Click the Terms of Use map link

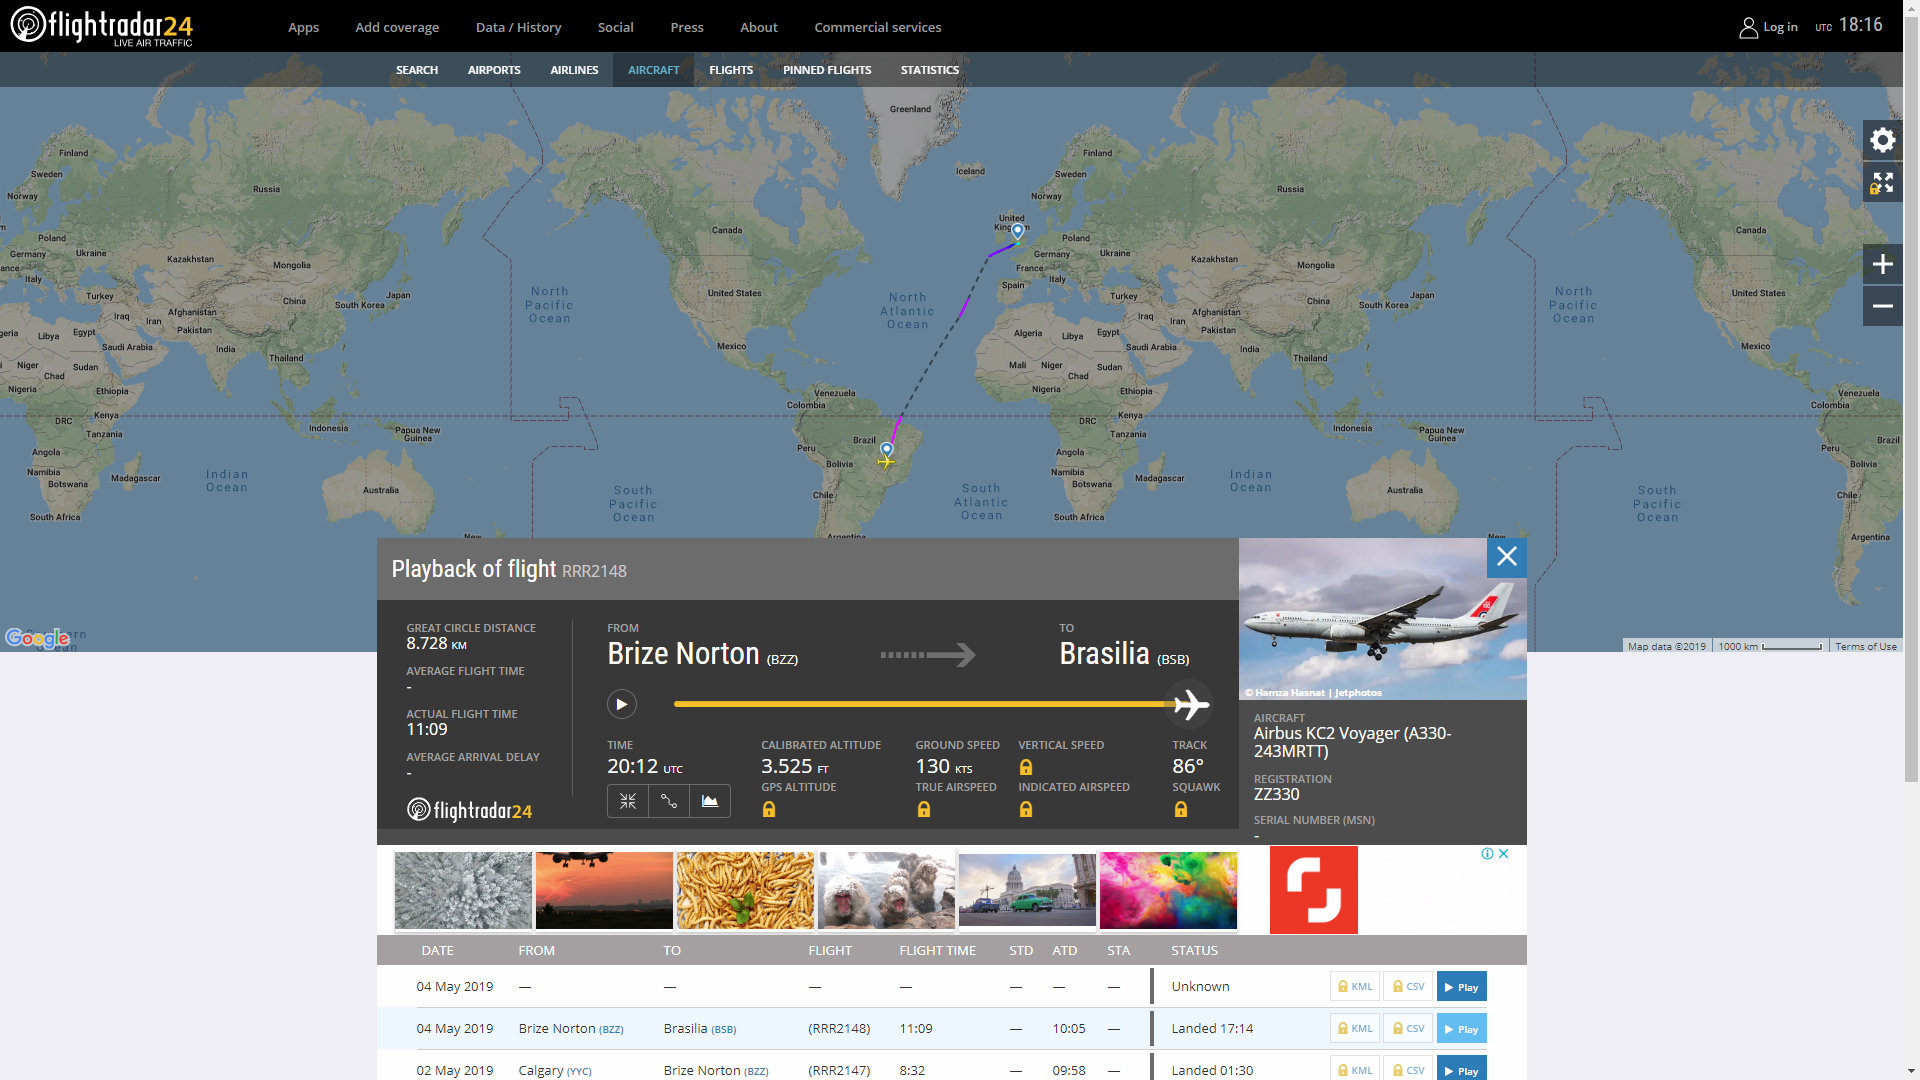(x=1865, y=646)
